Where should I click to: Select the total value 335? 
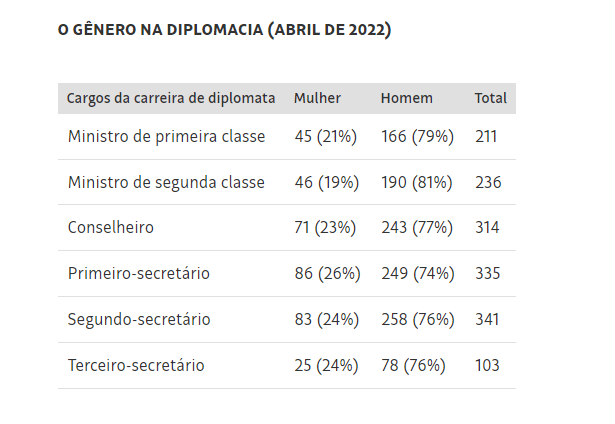pyautogui.click(x=488, y=273)
